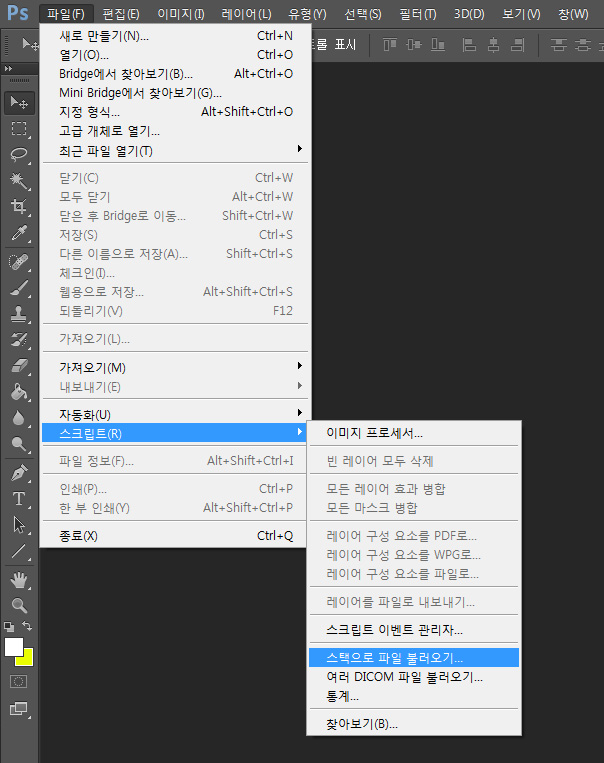The height and width of the screenshot is (763, 604).
Task: Select the Lasso tool
Action: (x=18, y=154)
